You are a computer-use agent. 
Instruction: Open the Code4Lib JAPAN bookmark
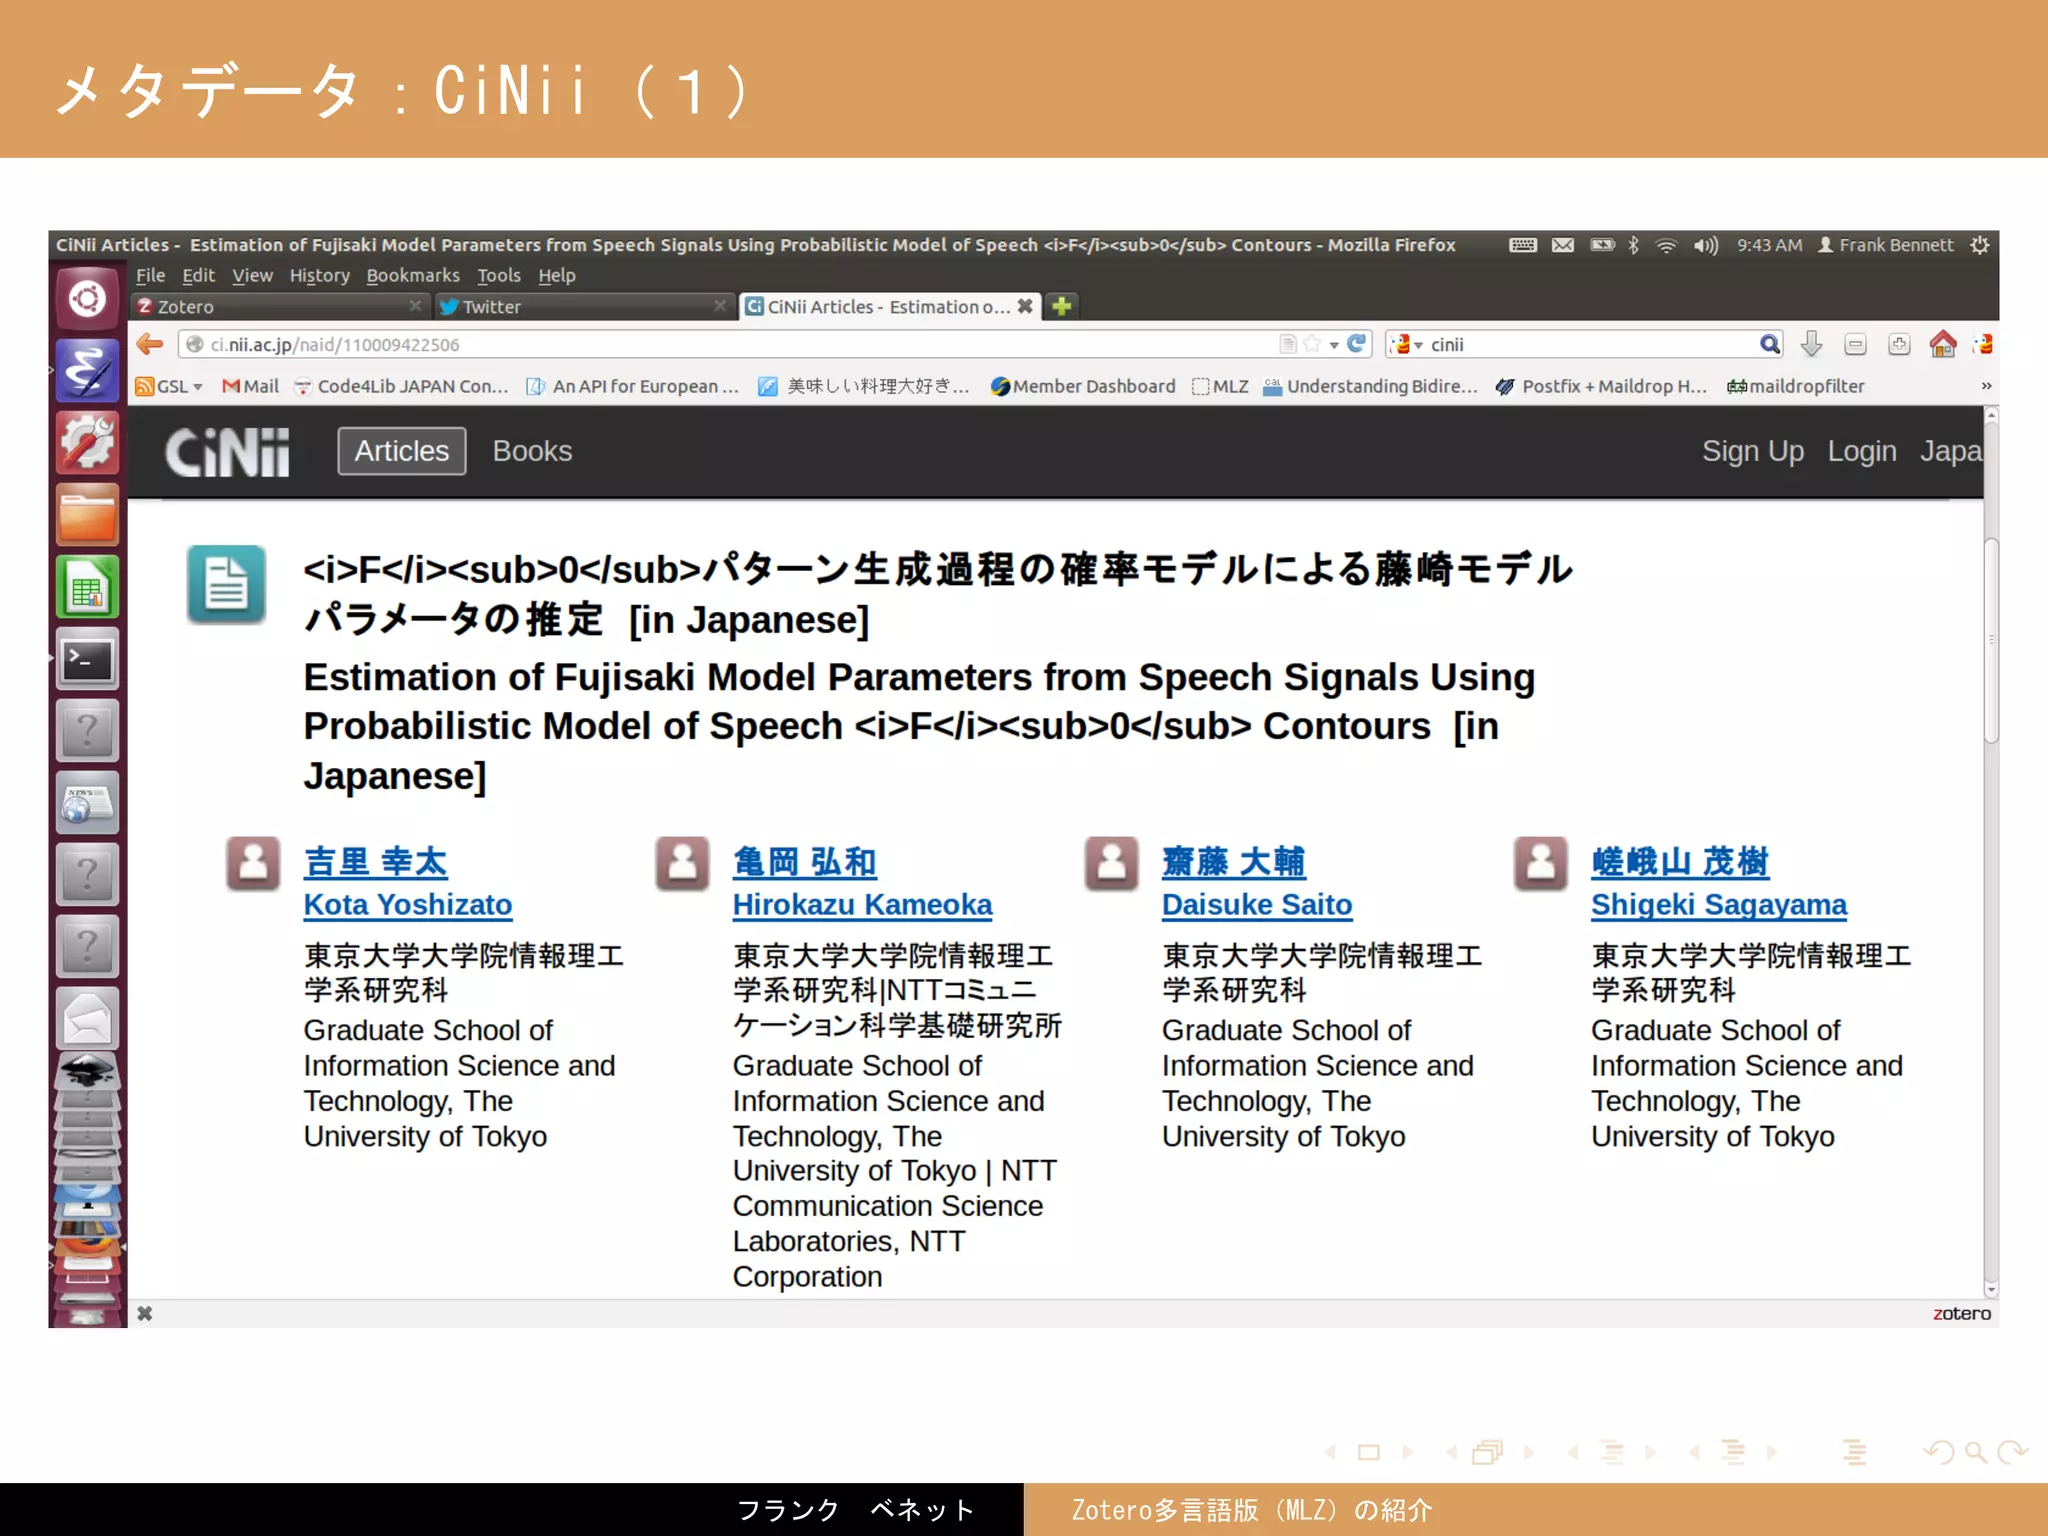click(x=401, y=386)
